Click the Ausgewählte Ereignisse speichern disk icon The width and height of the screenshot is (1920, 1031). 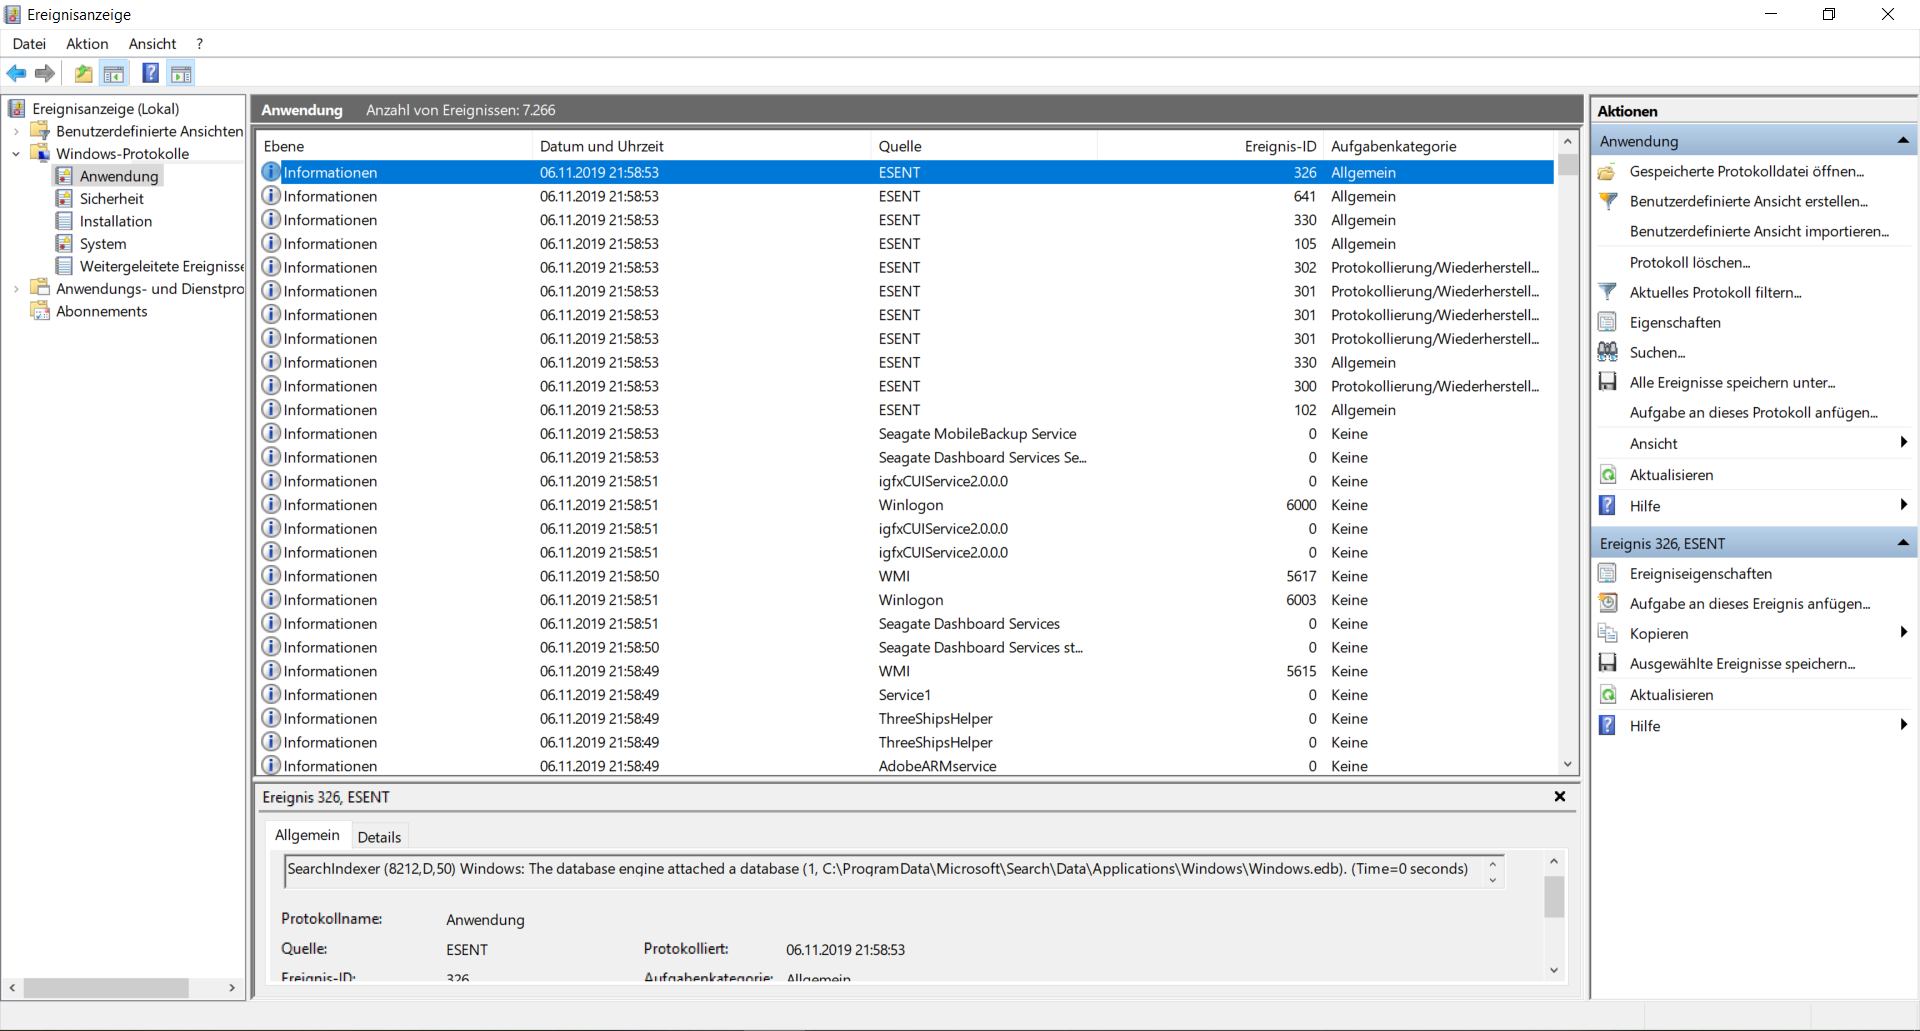(x=1607, y=663)
